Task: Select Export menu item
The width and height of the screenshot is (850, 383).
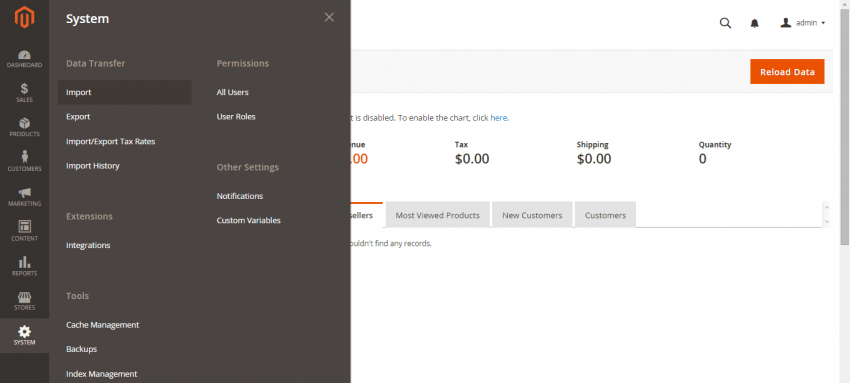Action: click(78, 116)
